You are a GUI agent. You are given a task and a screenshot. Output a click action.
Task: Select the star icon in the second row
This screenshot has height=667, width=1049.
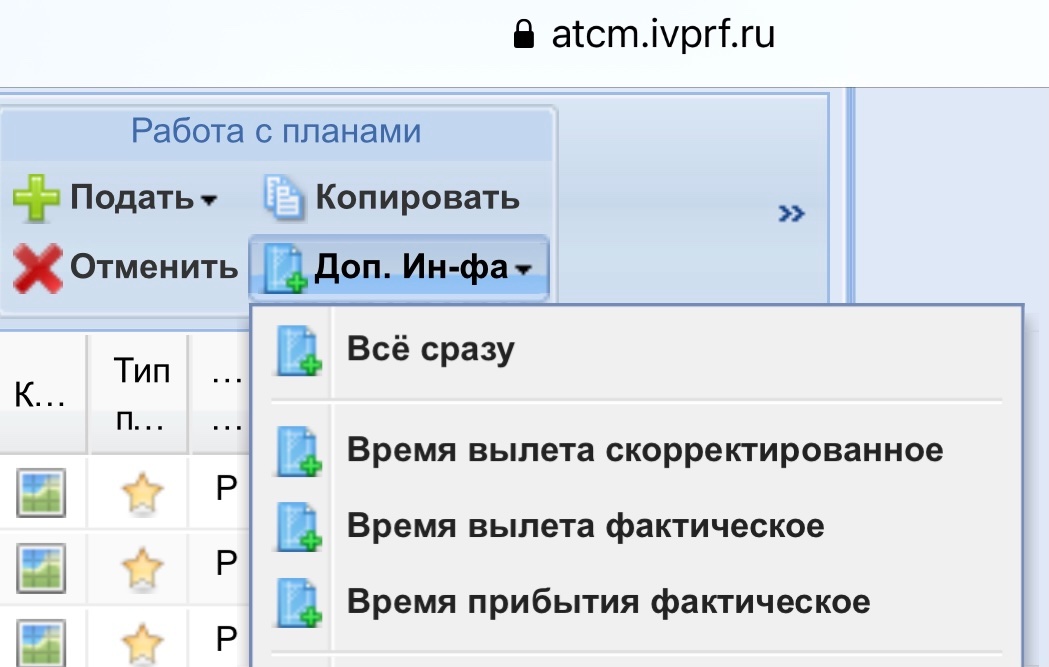[141, 569]
